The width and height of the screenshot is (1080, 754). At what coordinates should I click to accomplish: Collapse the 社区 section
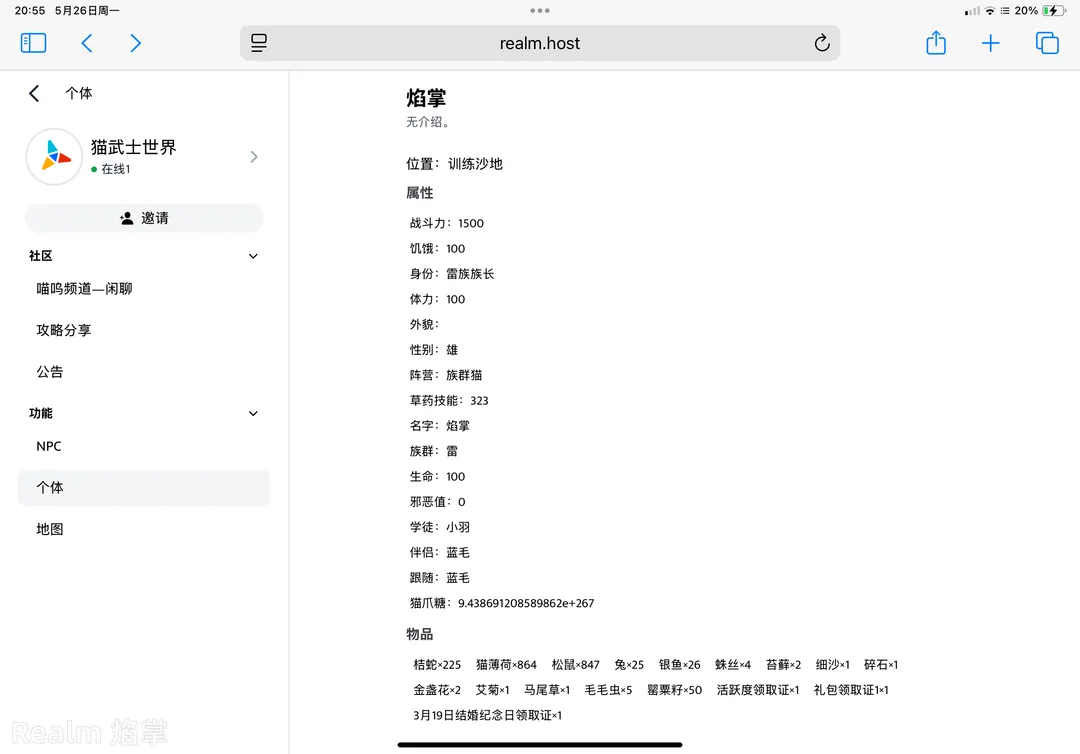click(253, 256)
